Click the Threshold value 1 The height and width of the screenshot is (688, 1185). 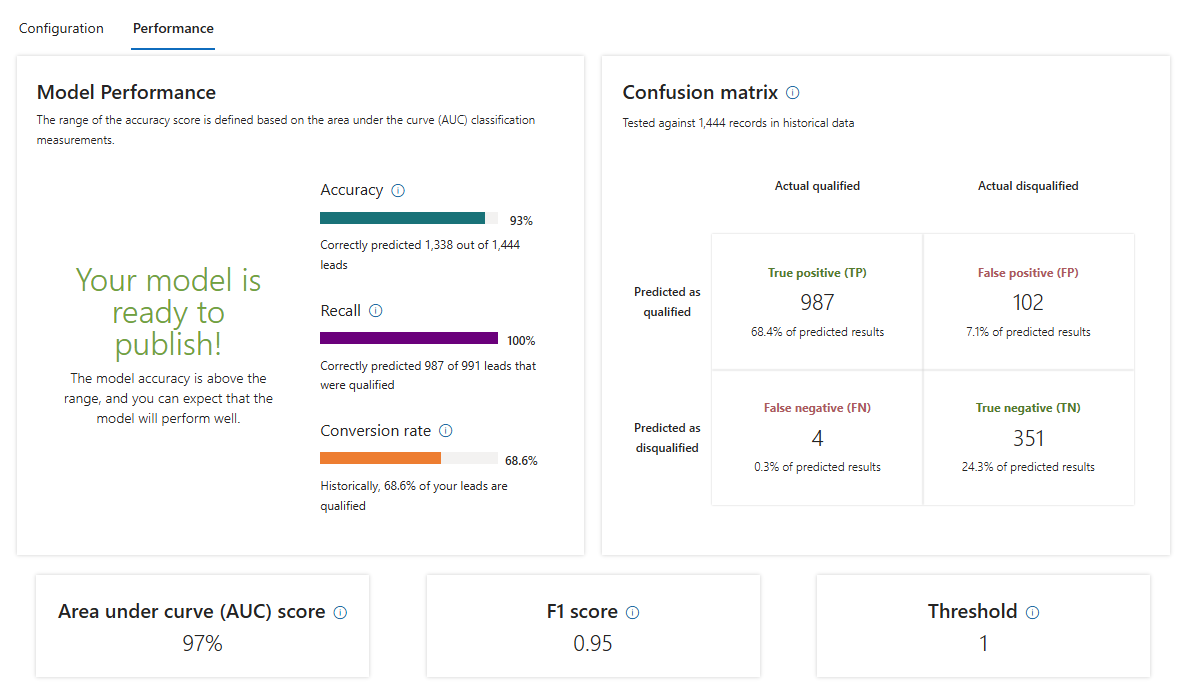pyautogui.click(x=983, y=644)
